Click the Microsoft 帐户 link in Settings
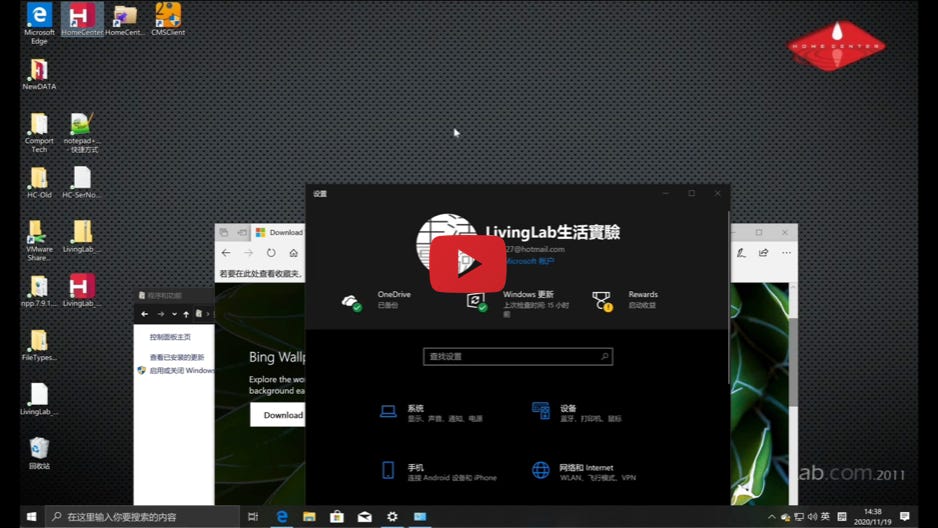Screen dimensions: 938x528 point(529,261)
